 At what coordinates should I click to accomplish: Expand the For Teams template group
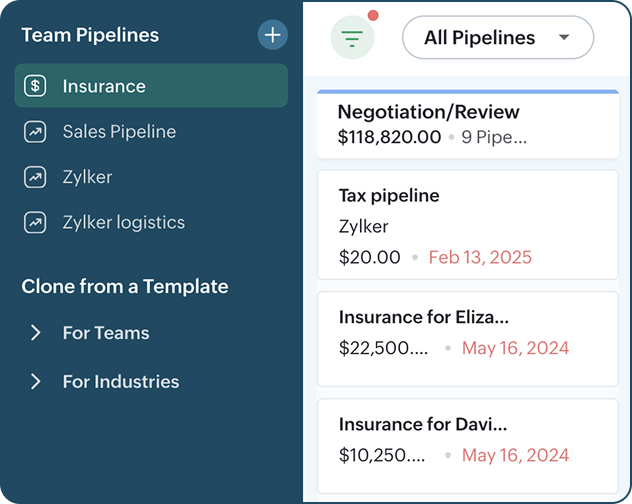(36, 333)
